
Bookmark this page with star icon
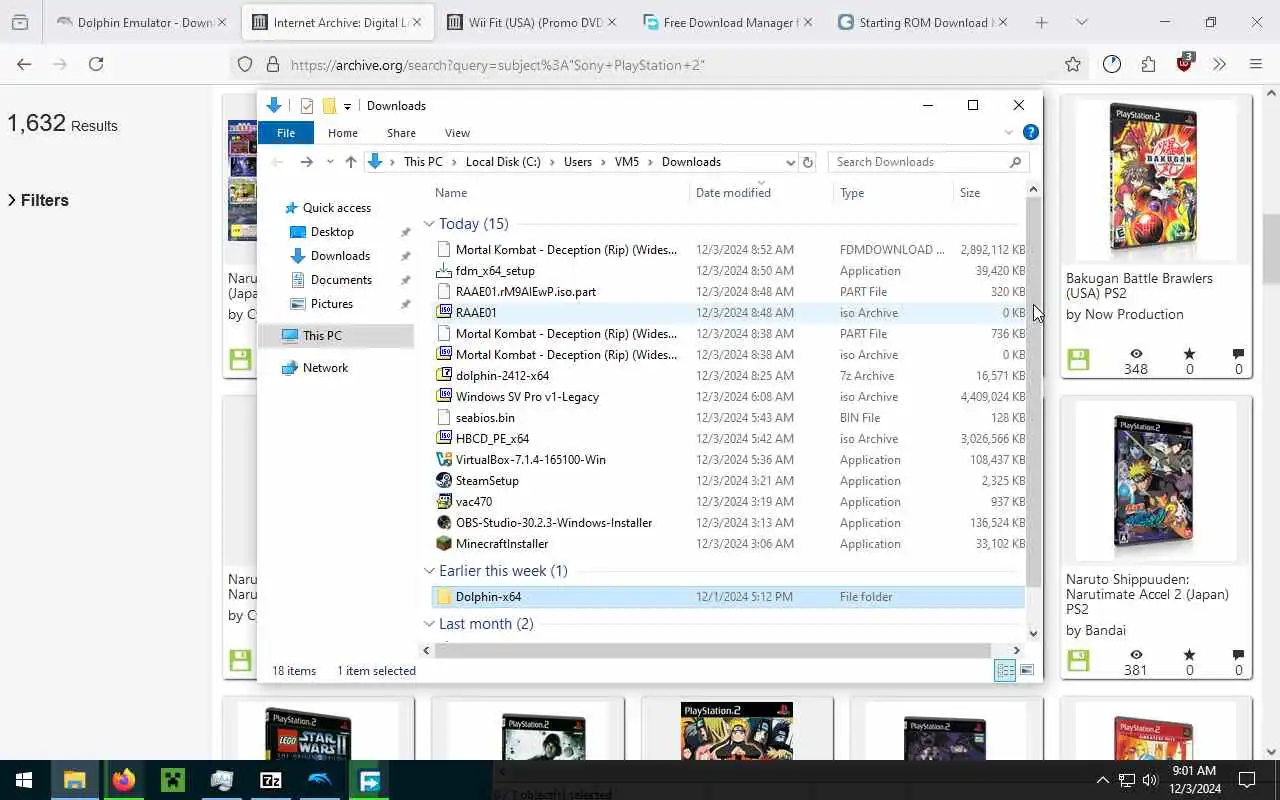[x=1073, y=64]
